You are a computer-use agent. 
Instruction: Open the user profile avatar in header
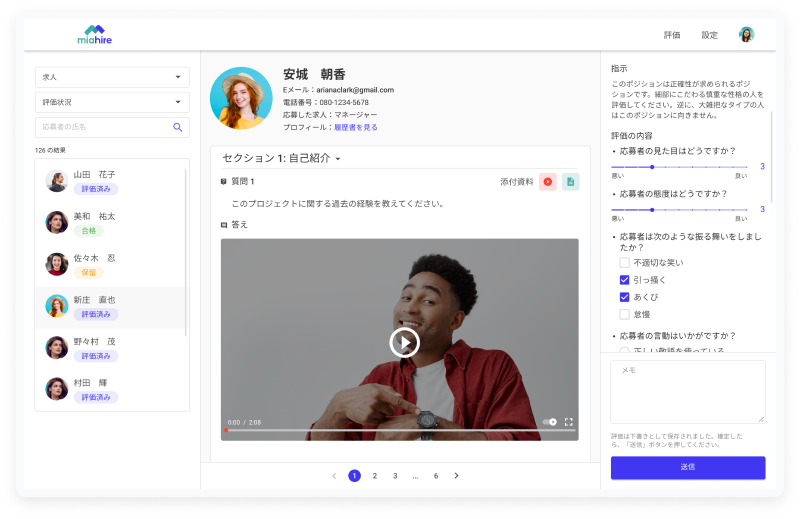tap(746, 35)
